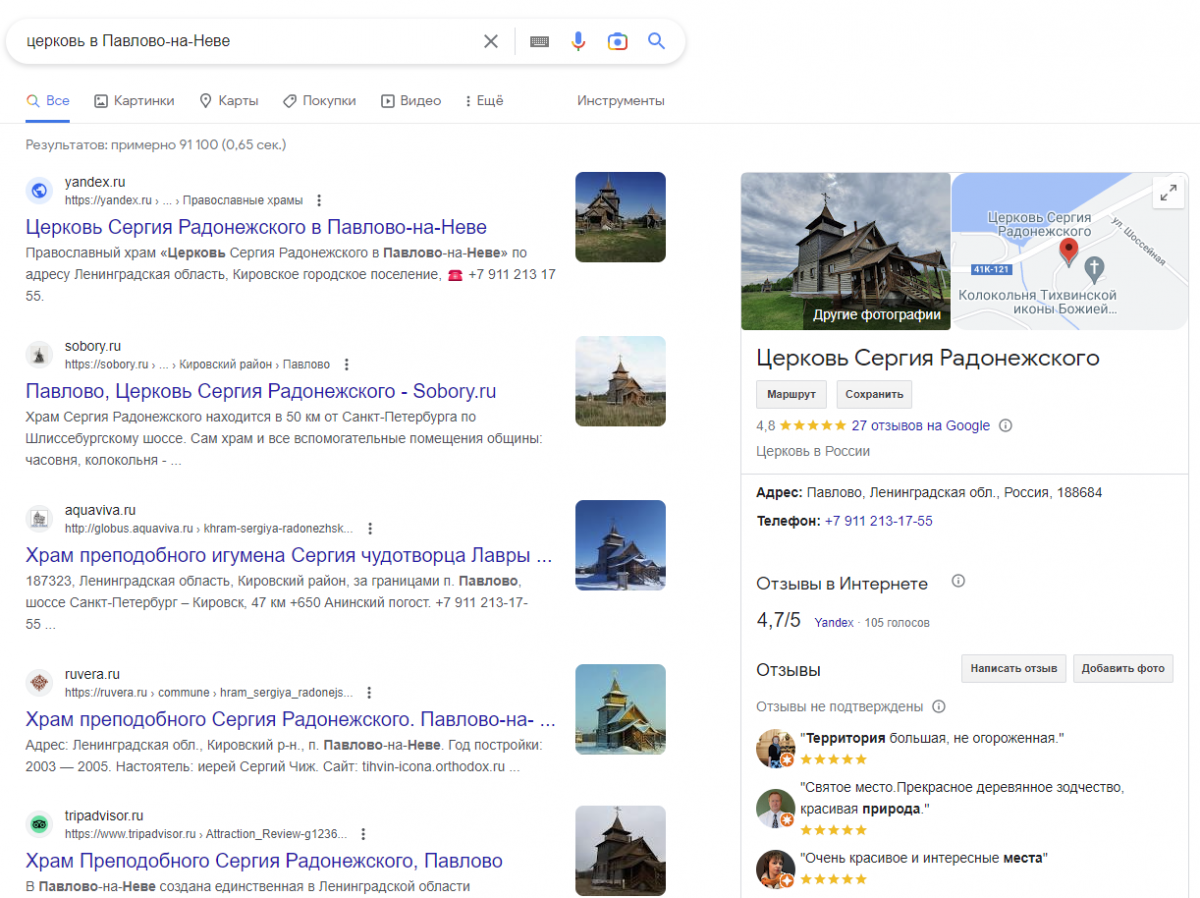Open the ruvera.ru result thumbnail image

coord(620,709)
